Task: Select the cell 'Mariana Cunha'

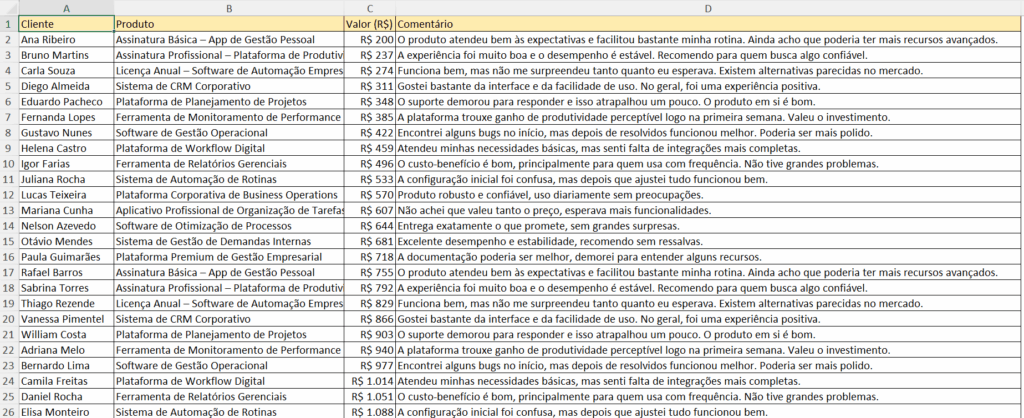Action: click(x=67, y=210)
